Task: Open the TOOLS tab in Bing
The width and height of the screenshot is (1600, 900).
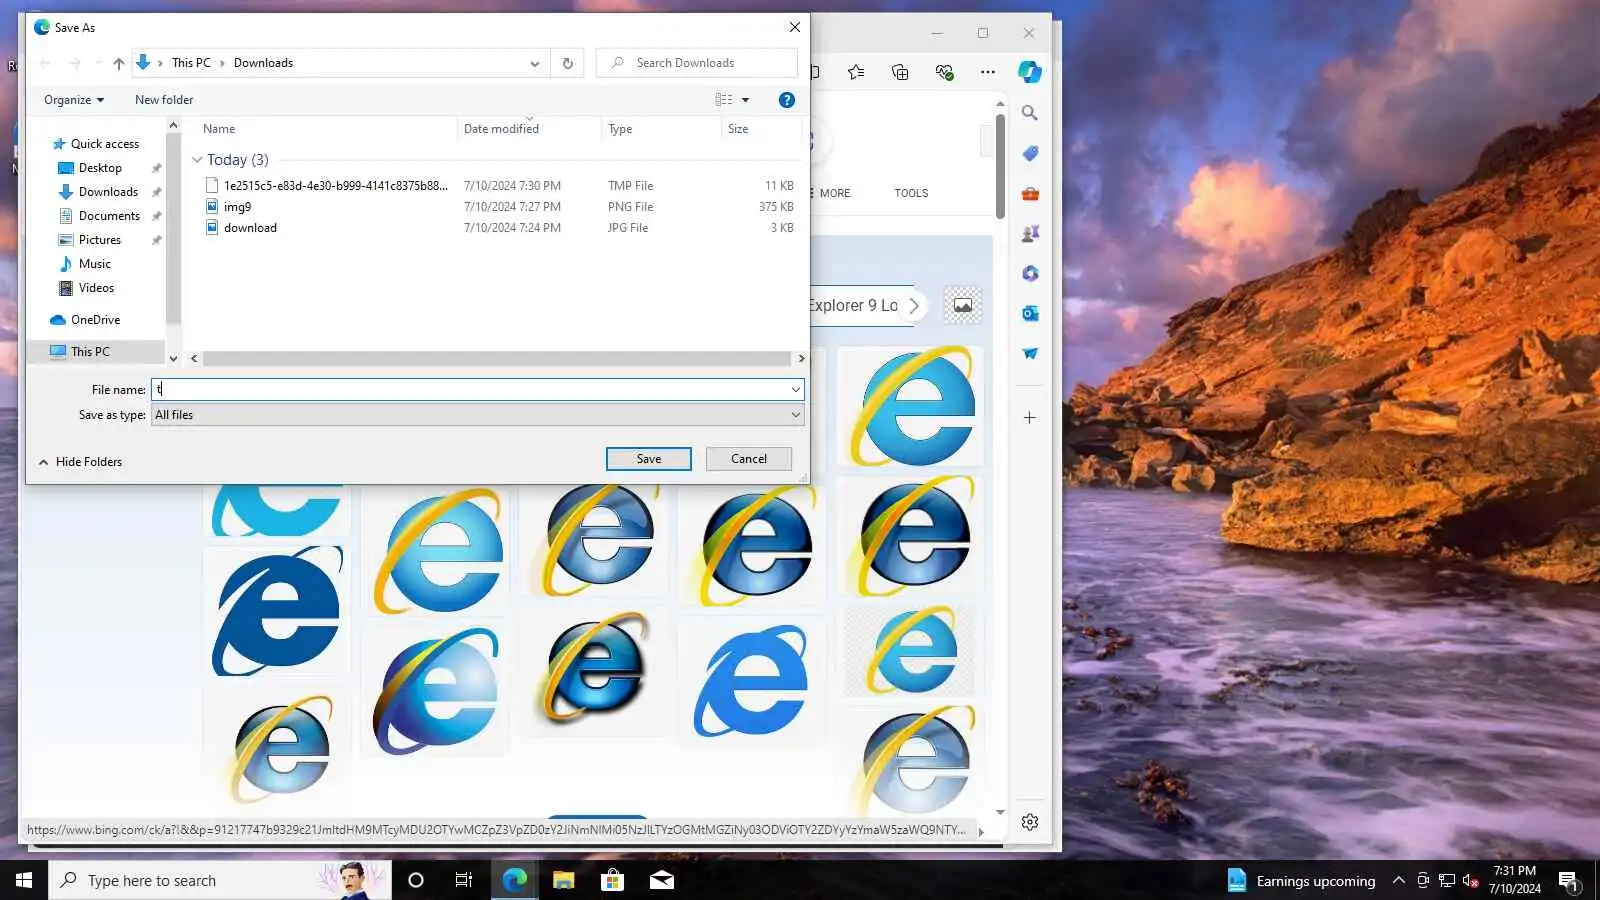Action: pos(911,193)
